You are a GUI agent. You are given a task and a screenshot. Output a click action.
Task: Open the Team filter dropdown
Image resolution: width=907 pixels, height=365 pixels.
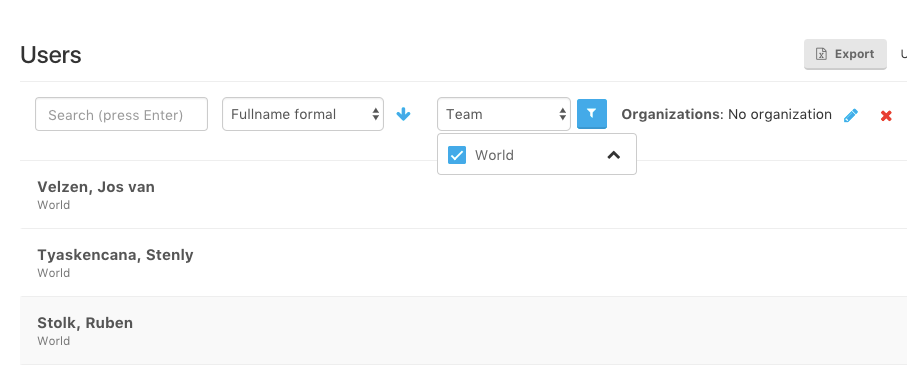point(504,114)
